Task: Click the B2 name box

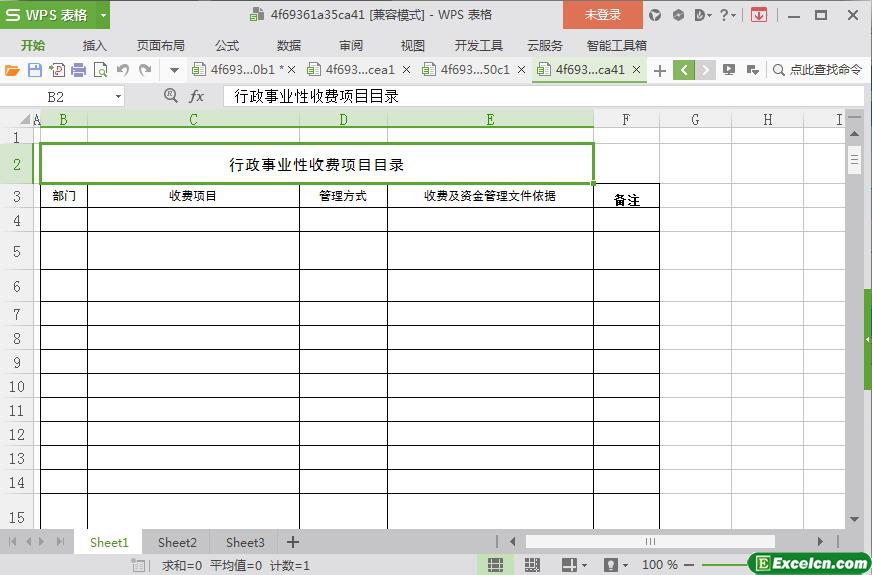Action: pyautogui.click(x=56, y=97)
